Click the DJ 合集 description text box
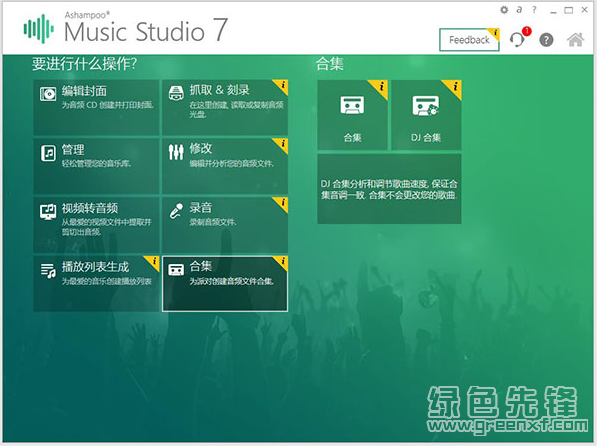 pos(389,189)
